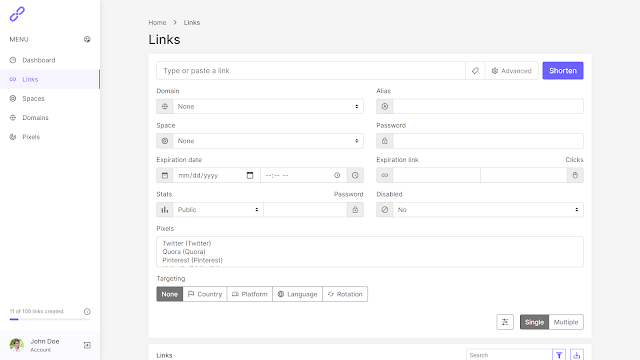The image size is (640, 360).
Task: Select Single link mode
Action: pyautogui.click(x=534, y=322)
